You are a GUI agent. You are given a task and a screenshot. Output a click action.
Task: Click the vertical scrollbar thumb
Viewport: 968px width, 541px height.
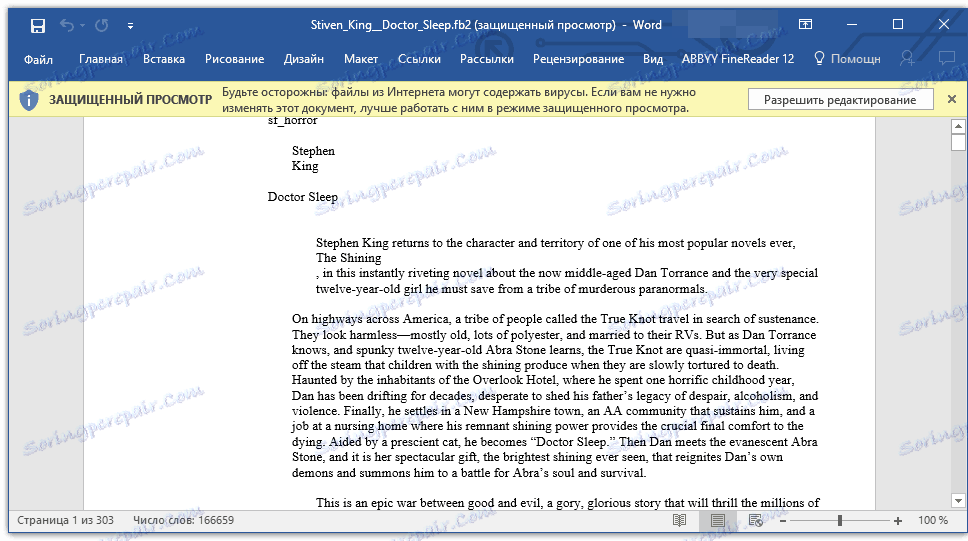click(x=958, y=142)
